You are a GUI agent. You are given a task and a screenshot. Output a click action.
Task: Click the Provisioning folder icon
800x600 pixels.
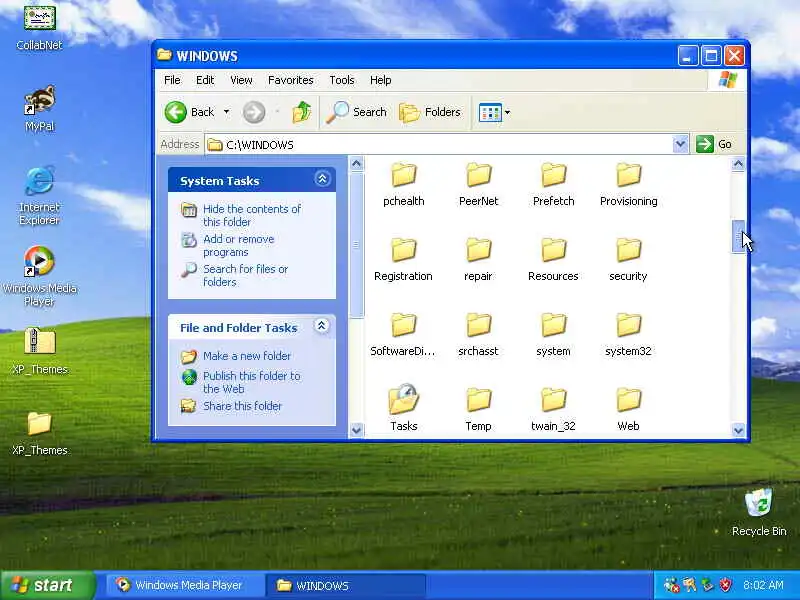629,175
